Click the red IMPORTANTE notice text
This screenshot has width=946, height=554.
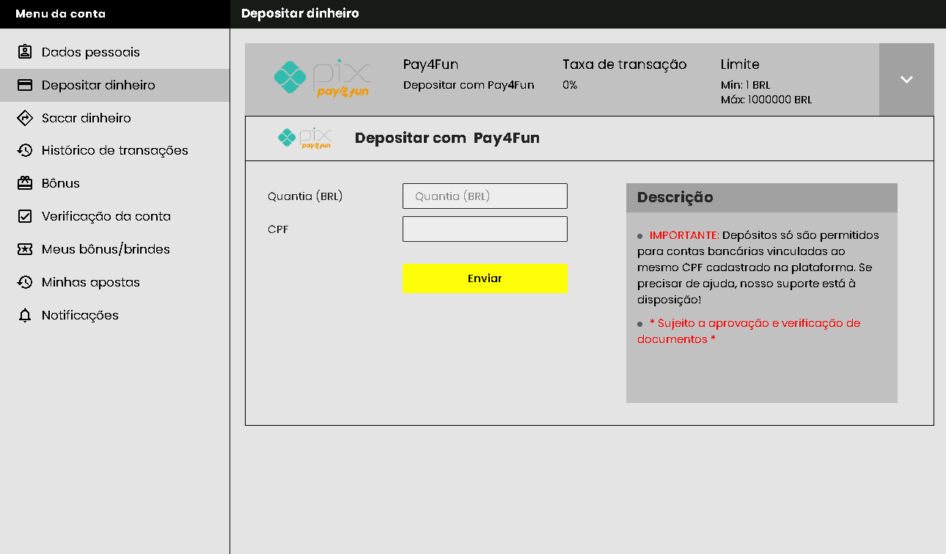tap(684, 235)
